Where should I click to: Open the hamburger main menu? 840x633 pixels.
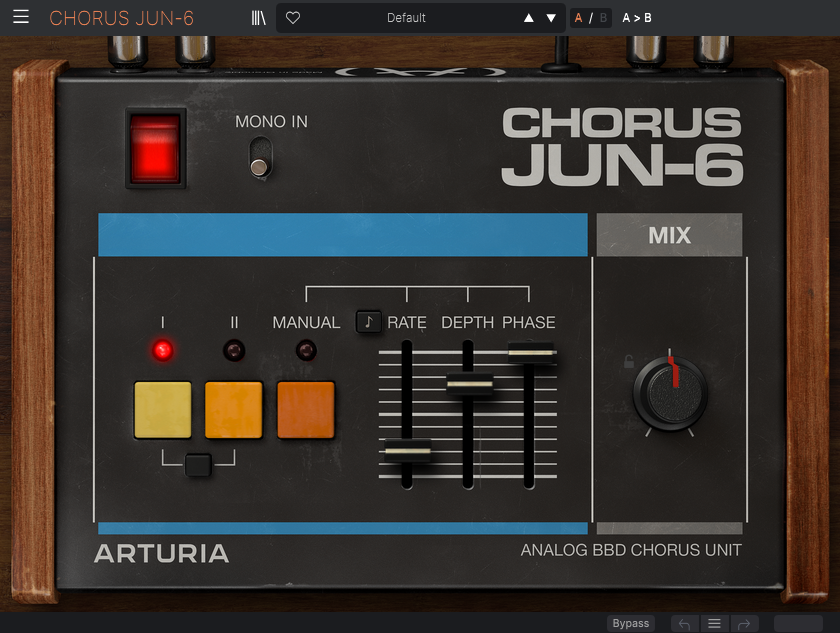[21, 18]
